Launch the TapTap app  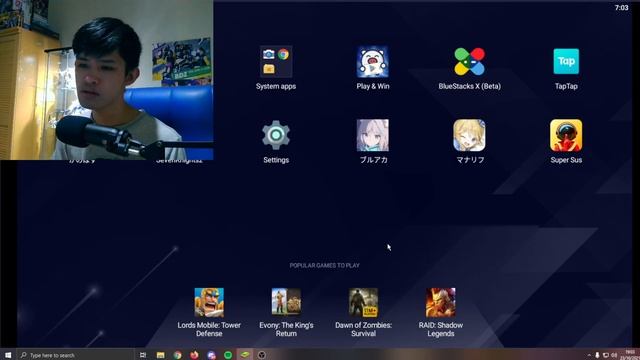pyautogui.click(x=566, y=61)
